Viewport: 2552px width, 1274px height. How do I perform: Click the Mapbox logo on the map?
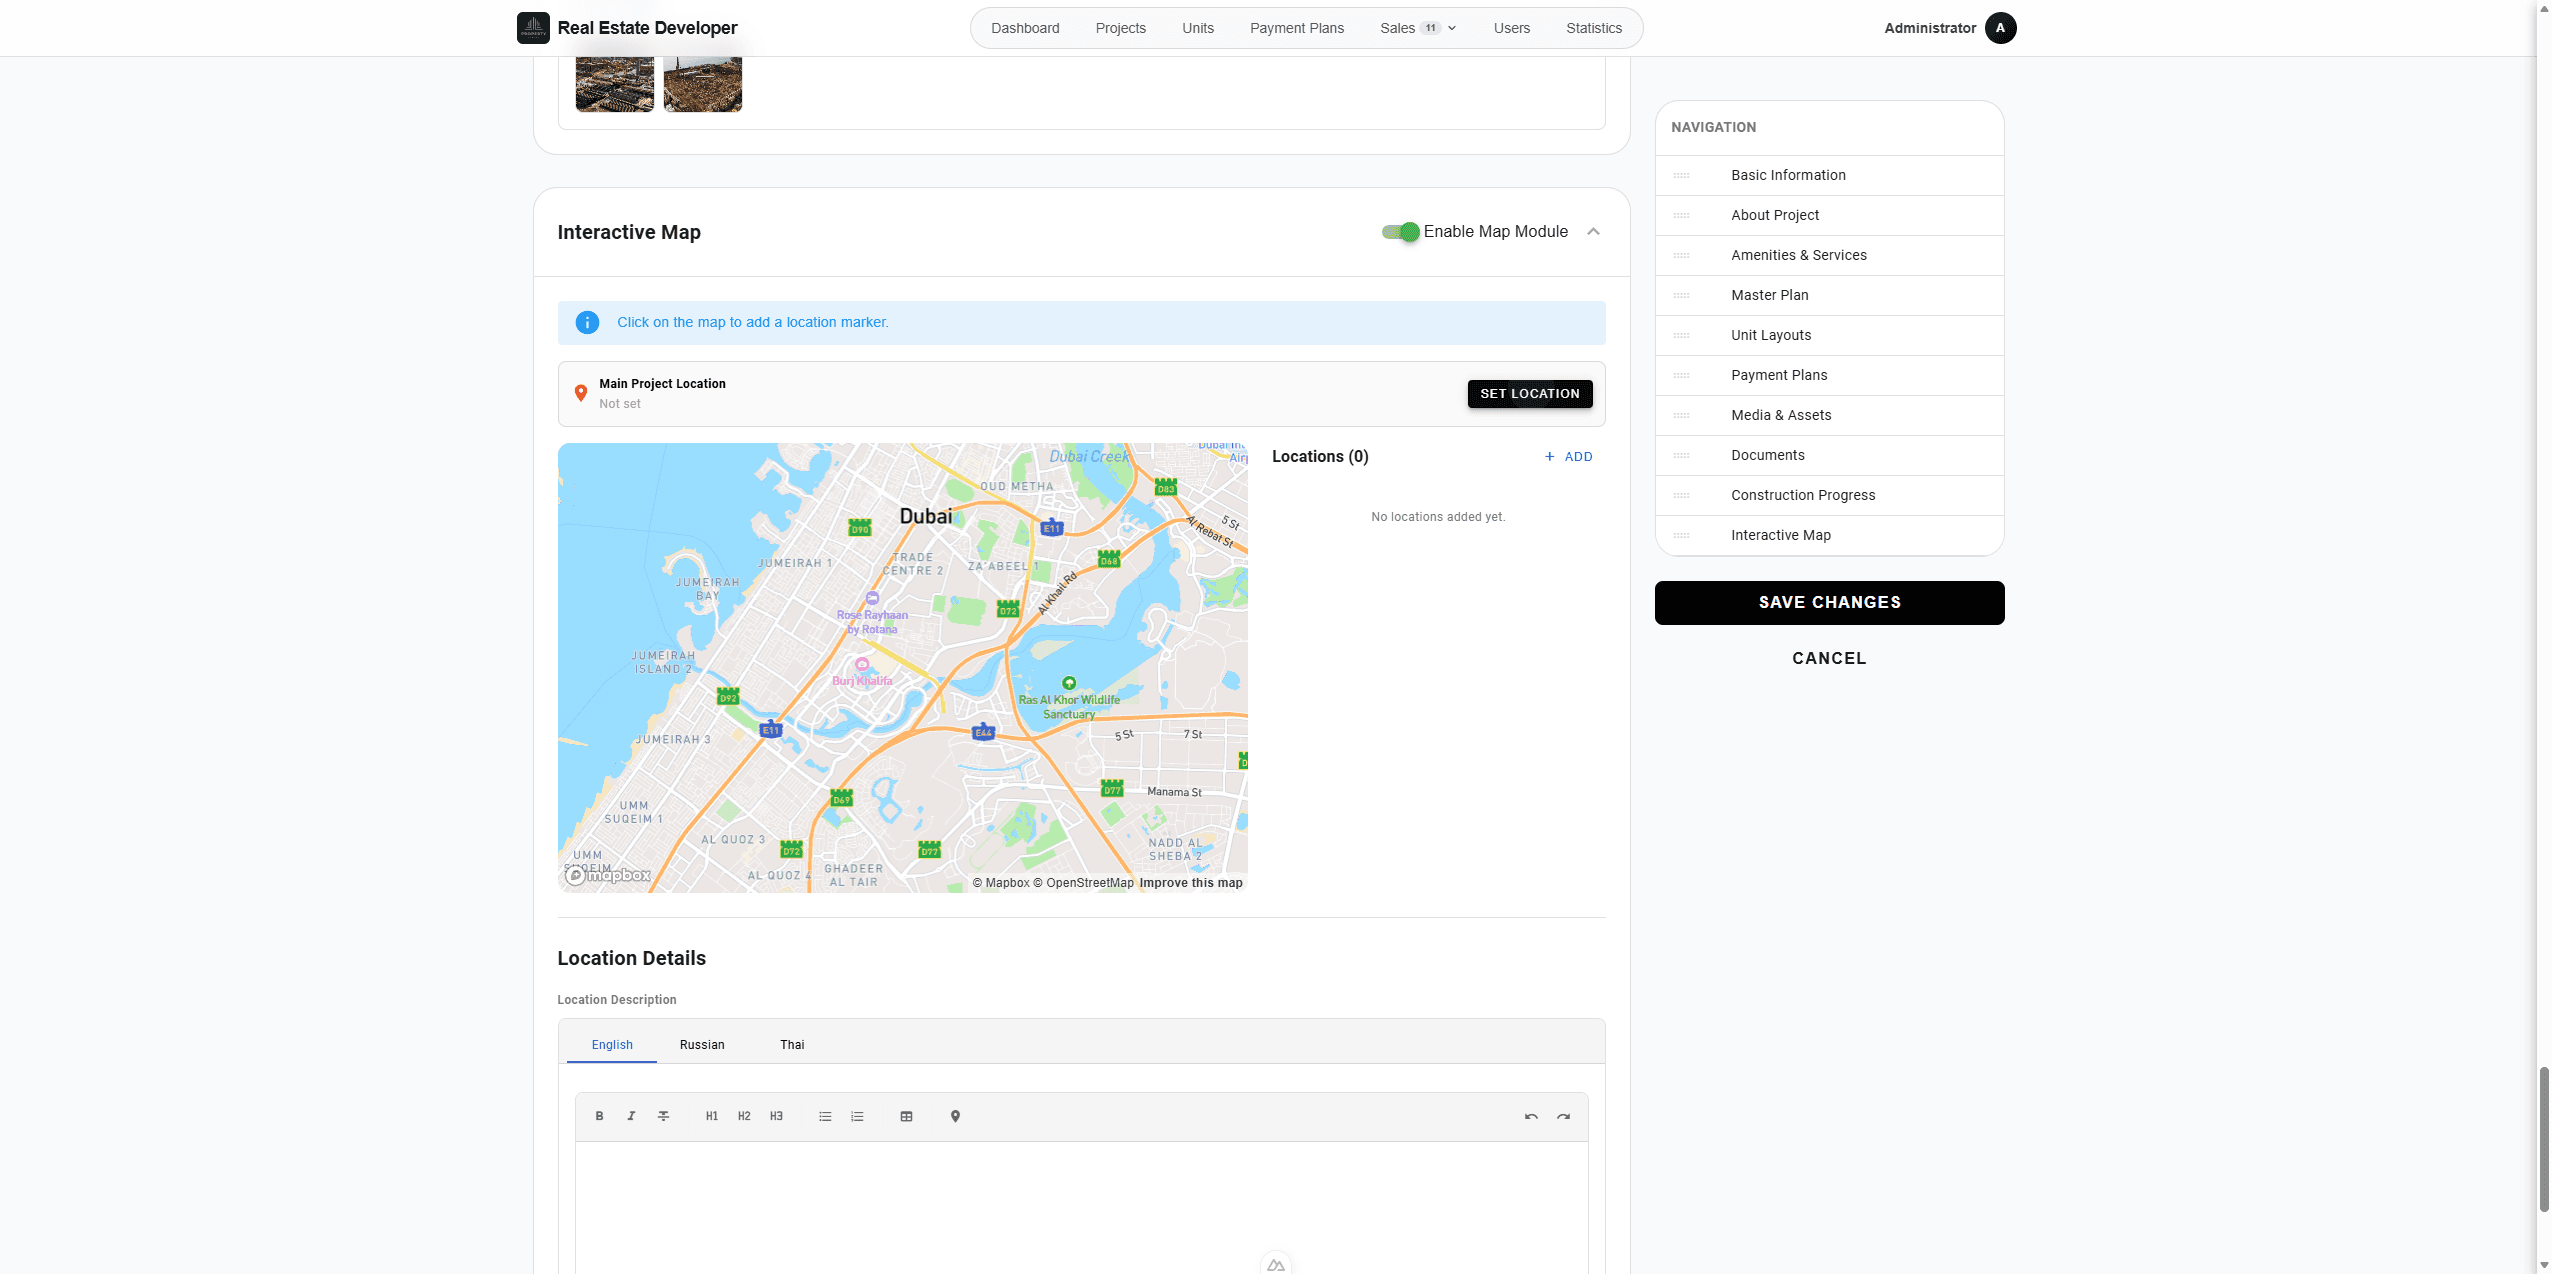[x=608, y=875]
